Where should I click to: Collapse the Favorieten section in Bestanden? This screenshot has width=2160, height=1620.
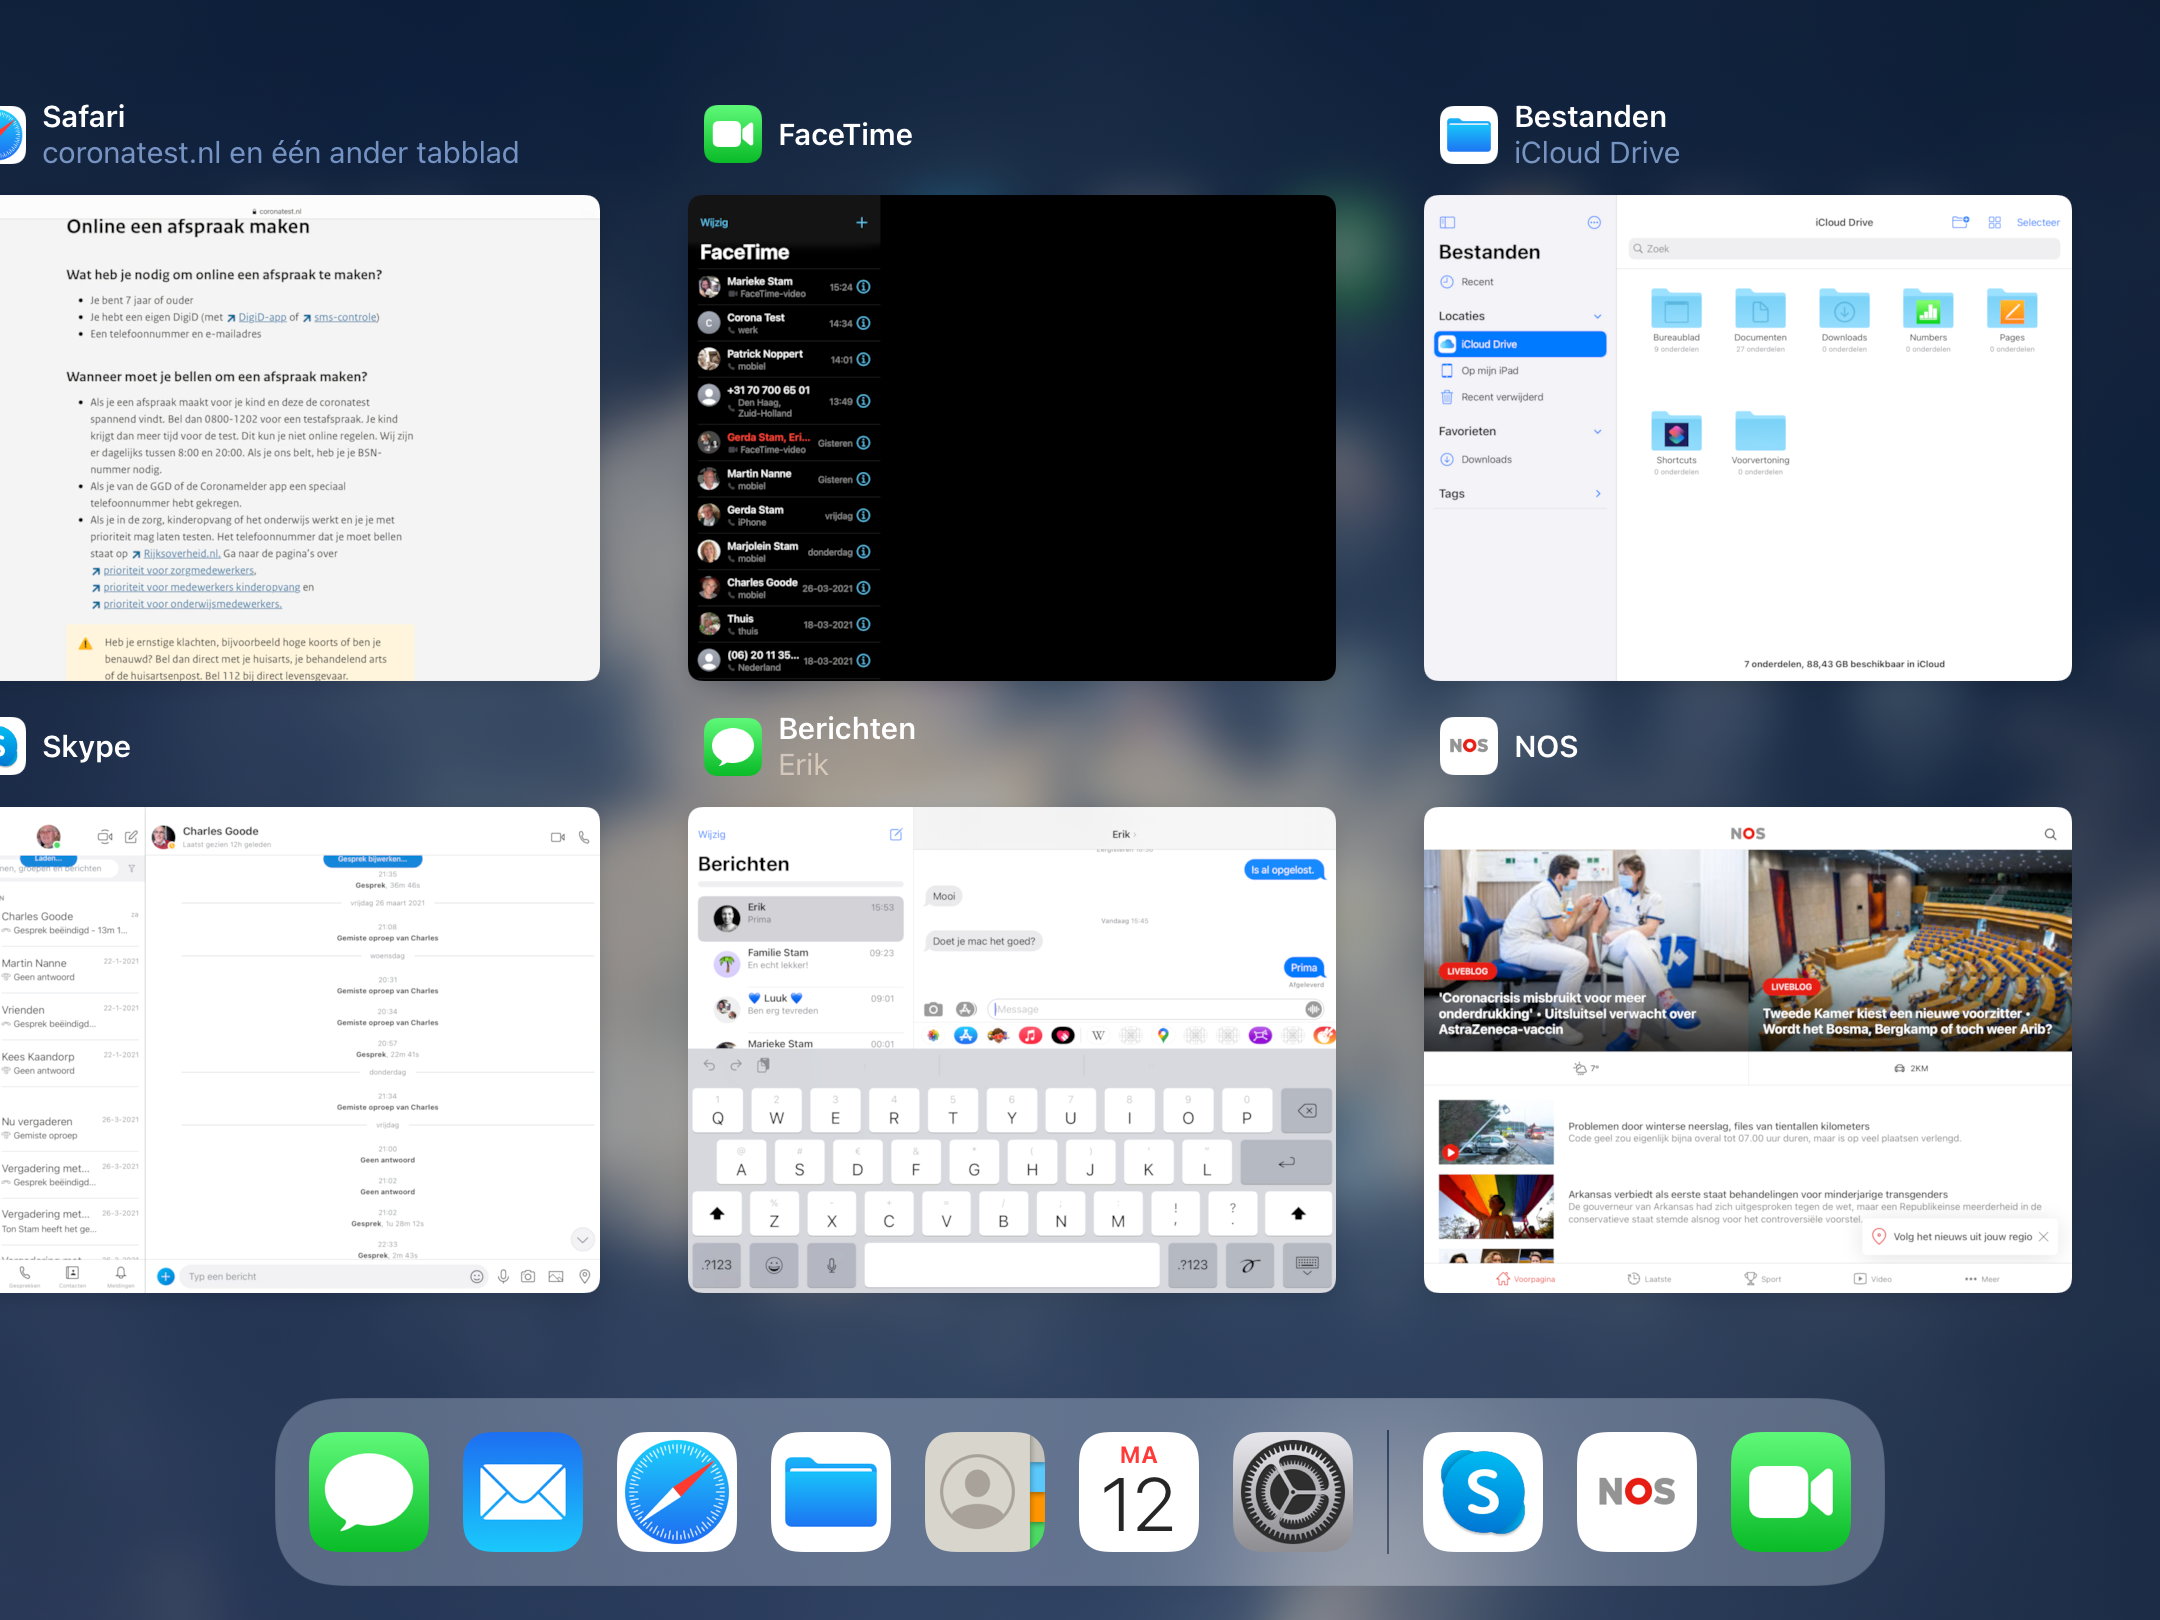(1597, 431)
